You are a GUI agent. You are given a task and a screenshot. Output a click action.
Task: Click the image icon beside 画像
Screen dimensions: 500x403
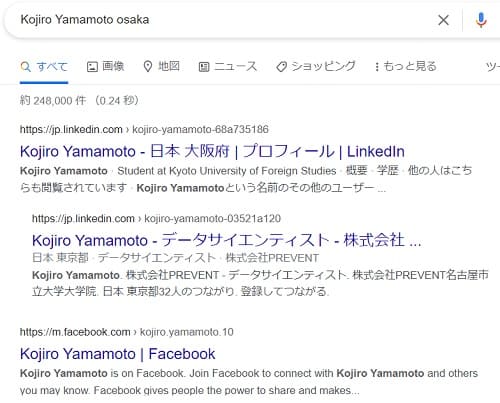pyautogui.click(x=92, y=67)
